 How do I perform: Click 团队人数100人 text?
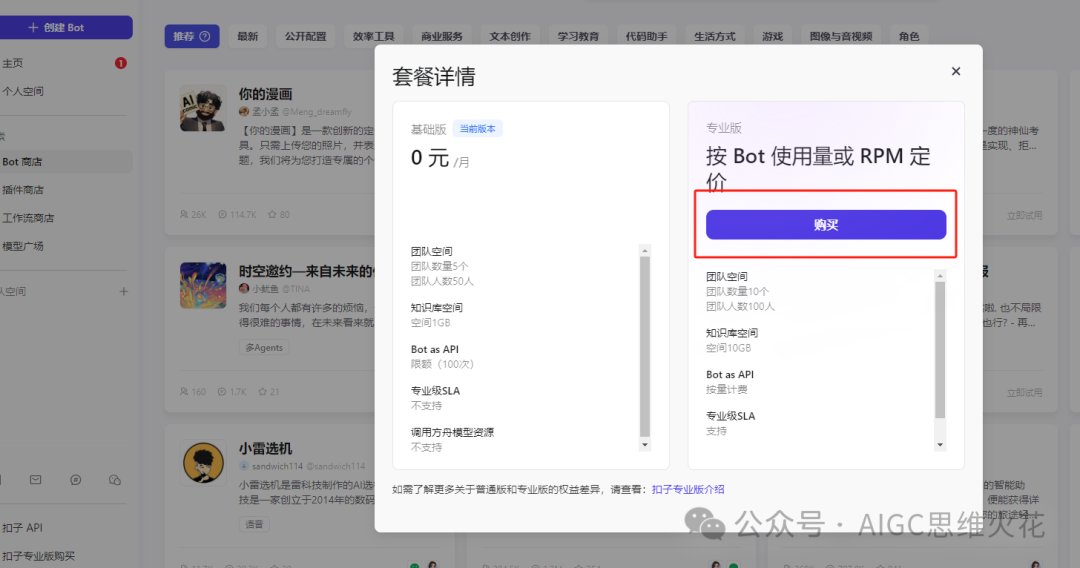740,306
